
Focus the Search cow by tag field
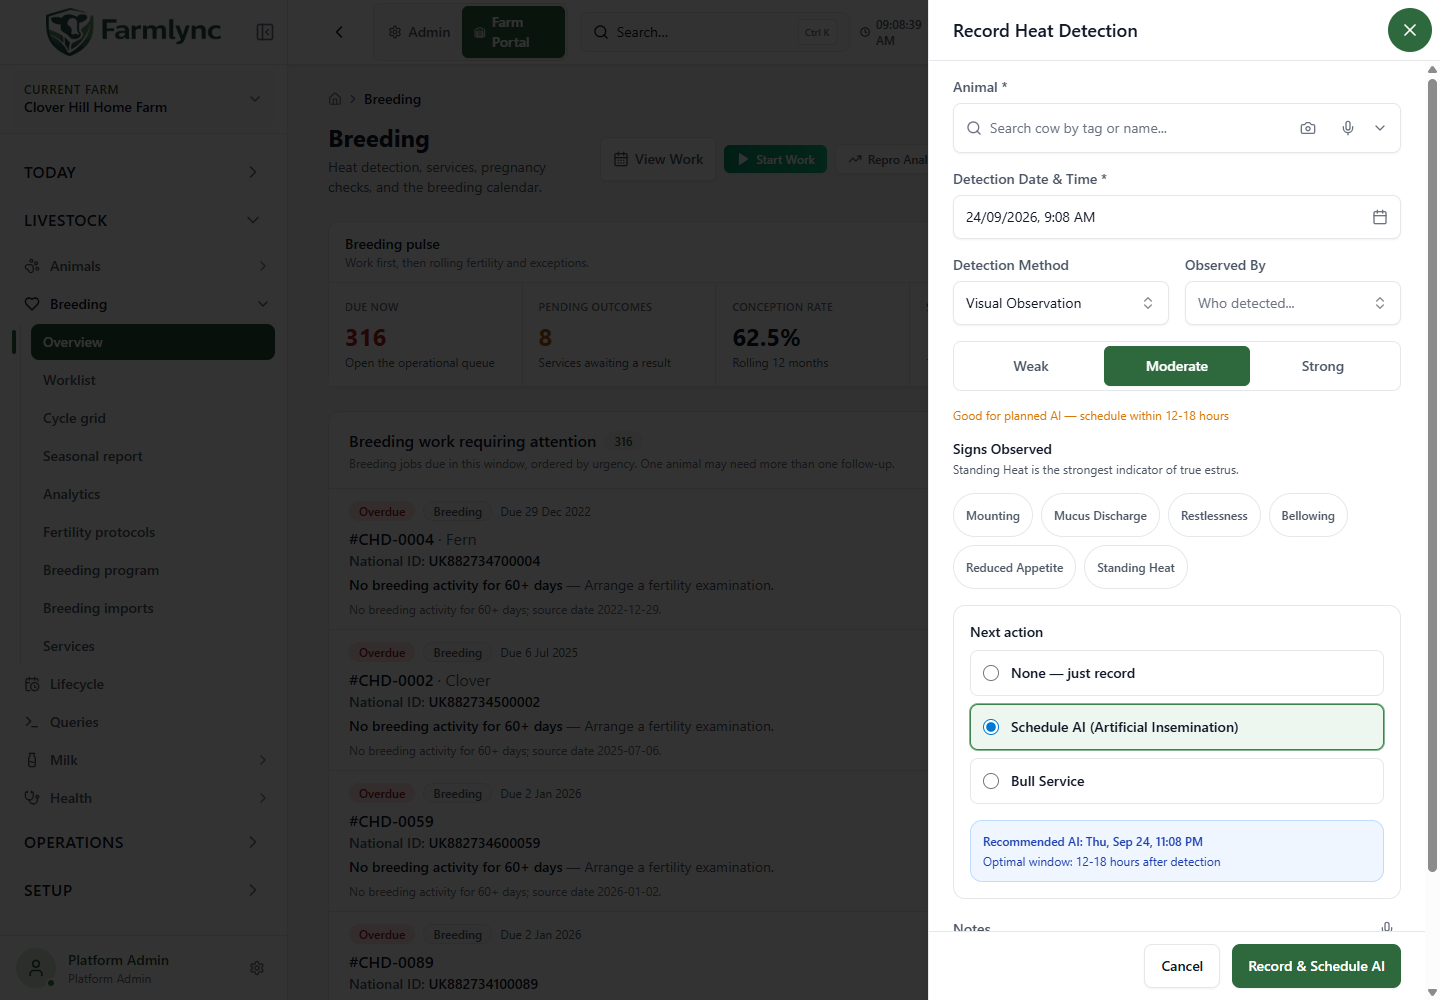pyautogui.click(x=1135, y=128)
